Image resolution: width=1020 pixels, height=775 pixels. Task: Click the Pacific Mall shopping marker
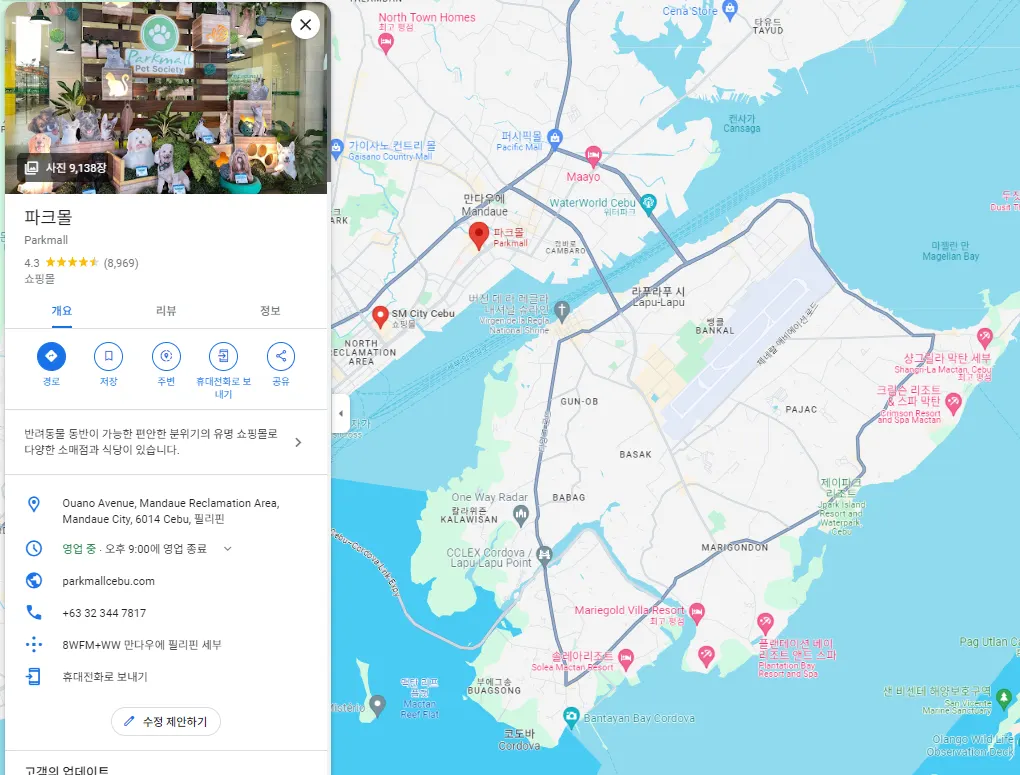[554, 137]
